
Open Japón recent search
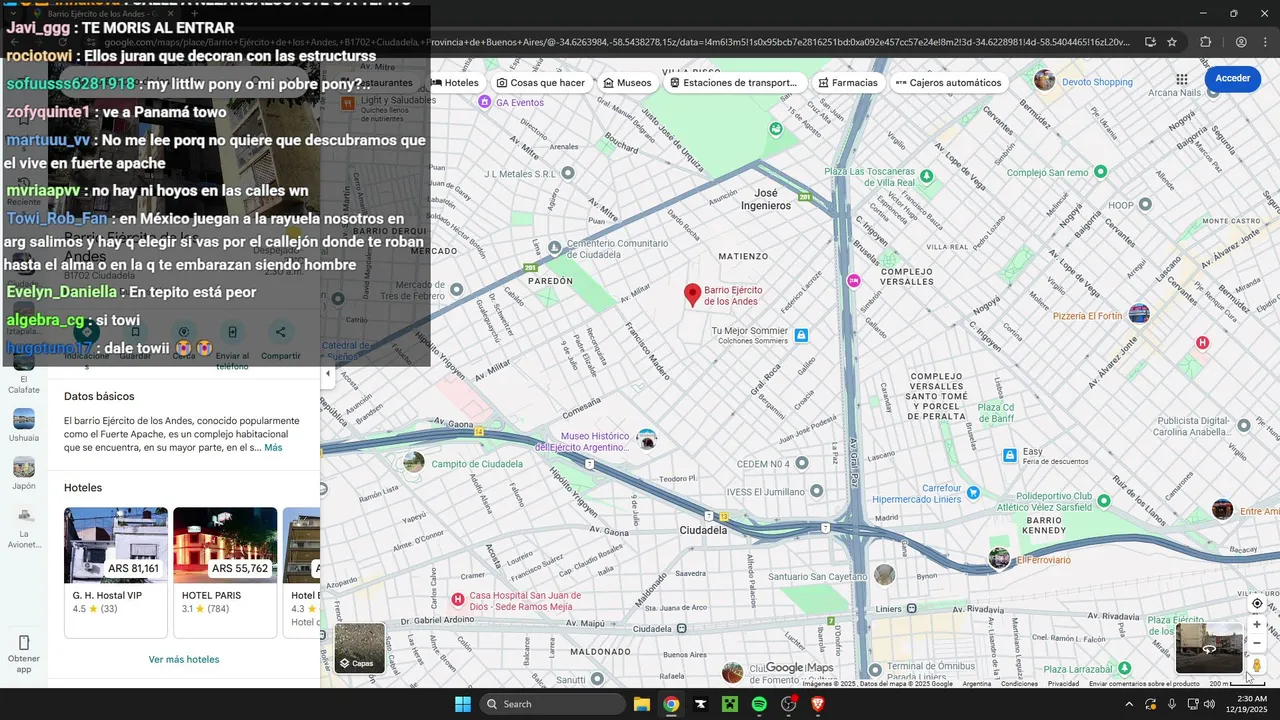pos(24,473)
